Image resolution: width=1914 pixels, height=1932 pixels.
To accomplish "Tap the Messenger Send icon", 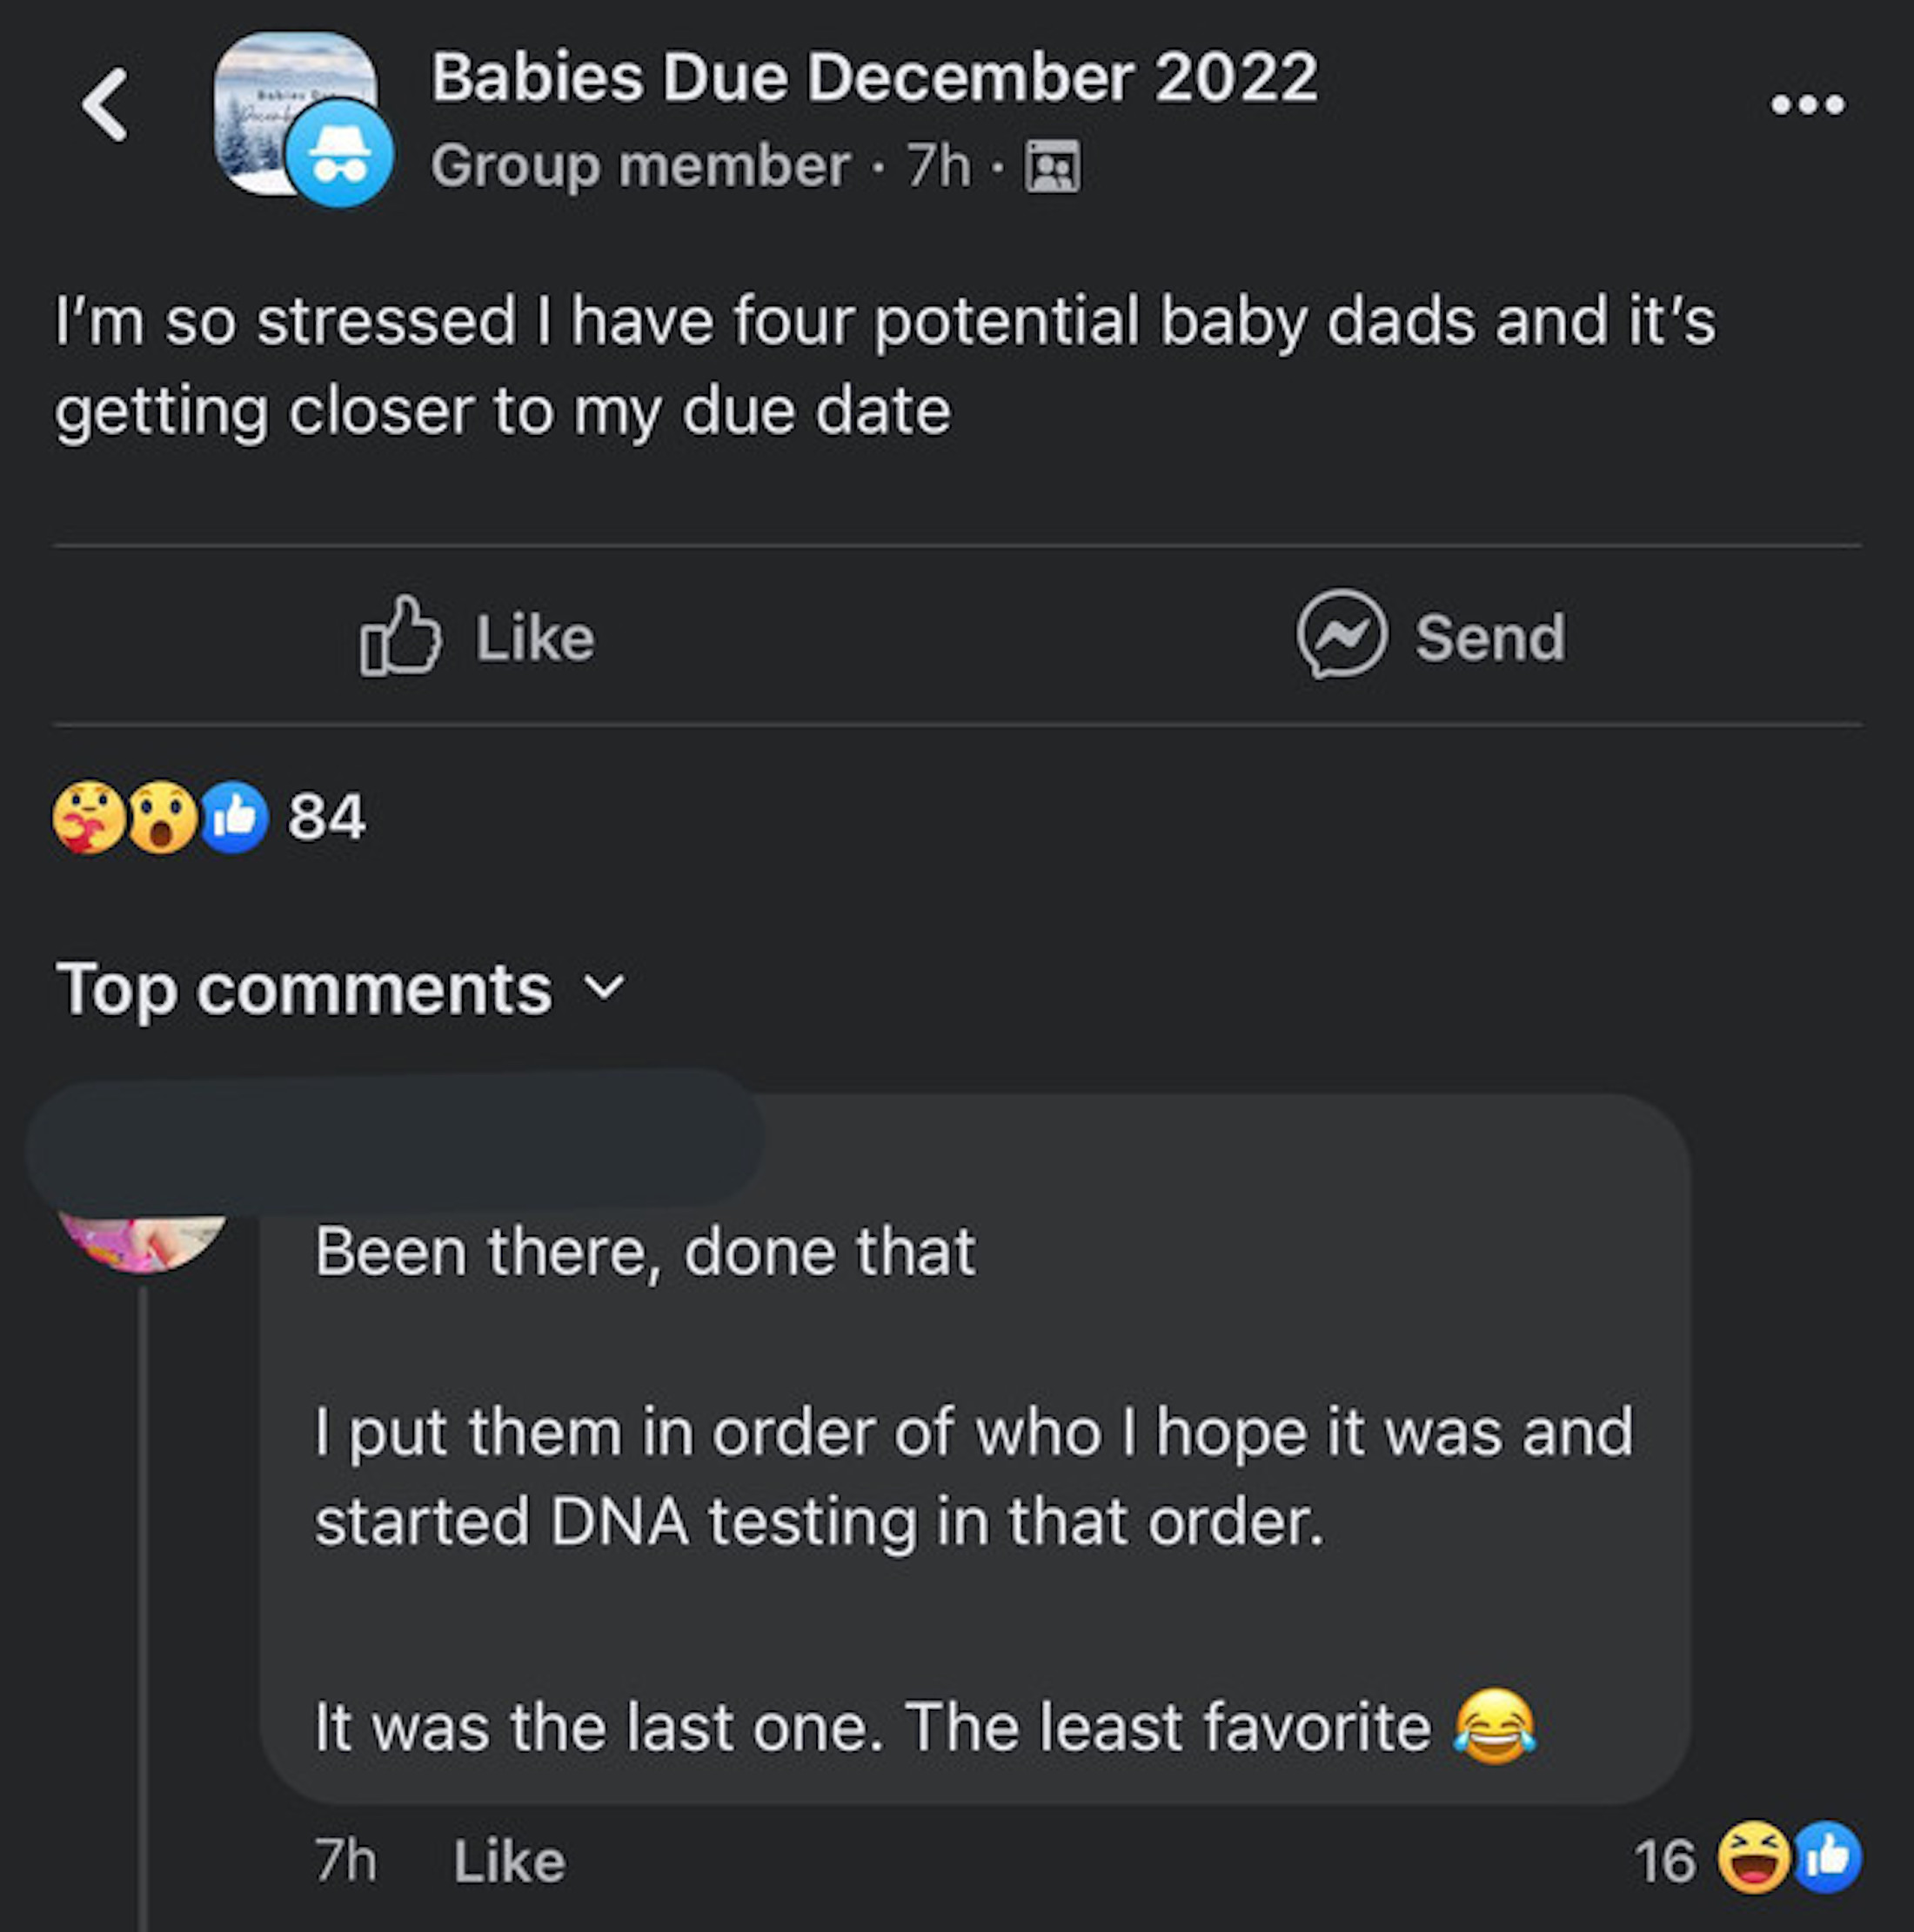I will 1342,635.
